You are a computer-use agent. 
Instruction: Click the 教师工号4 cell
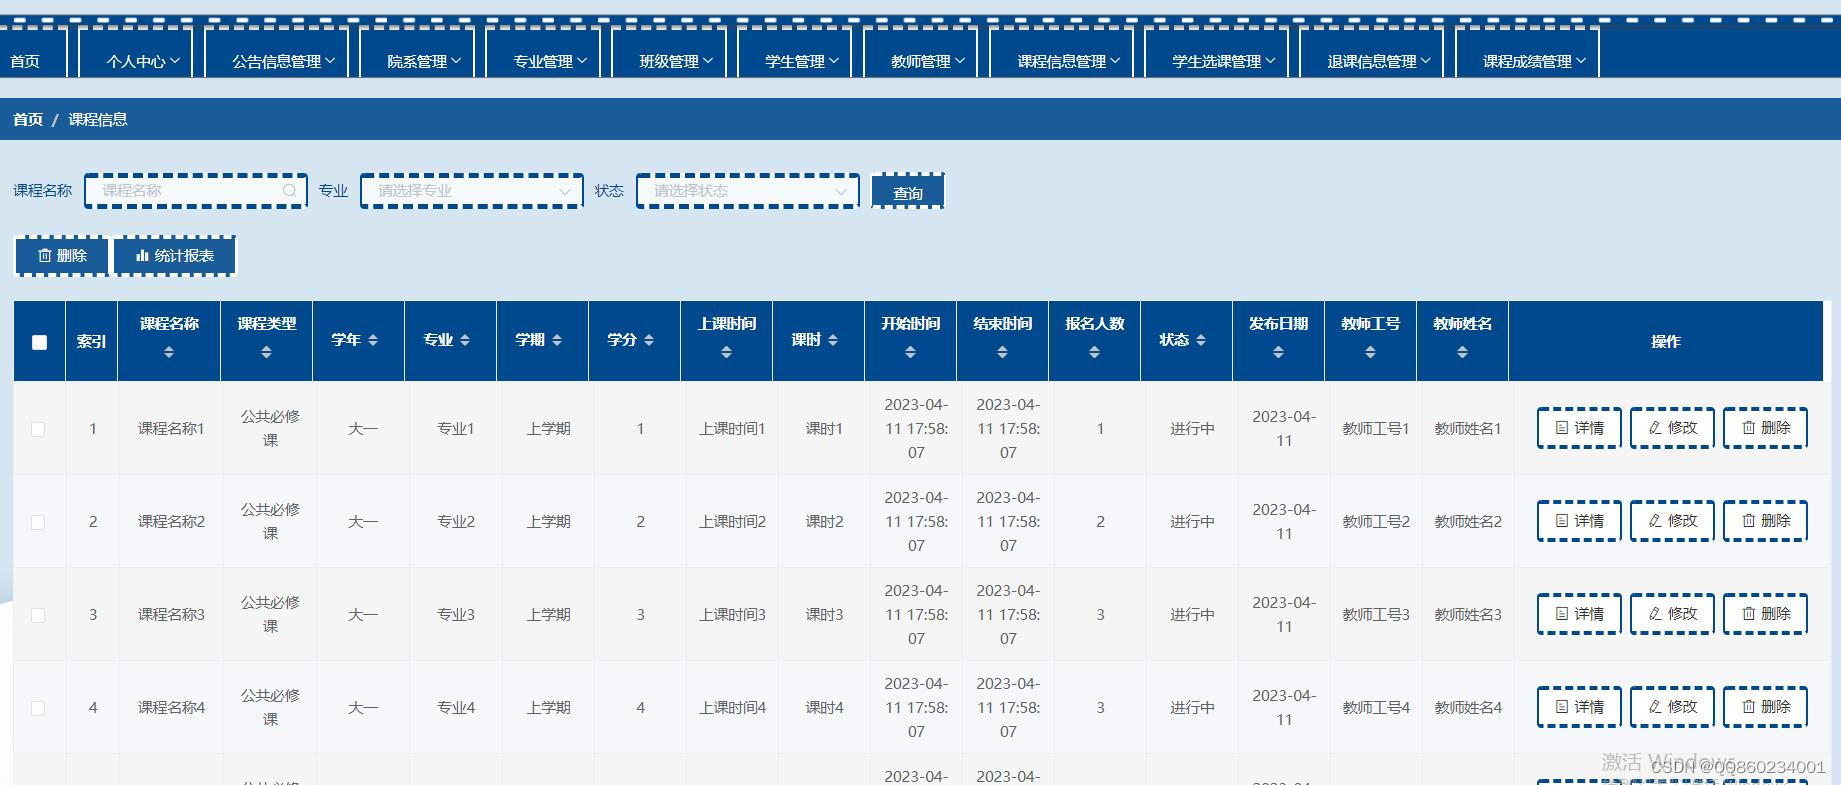(x=1376, y=708)
